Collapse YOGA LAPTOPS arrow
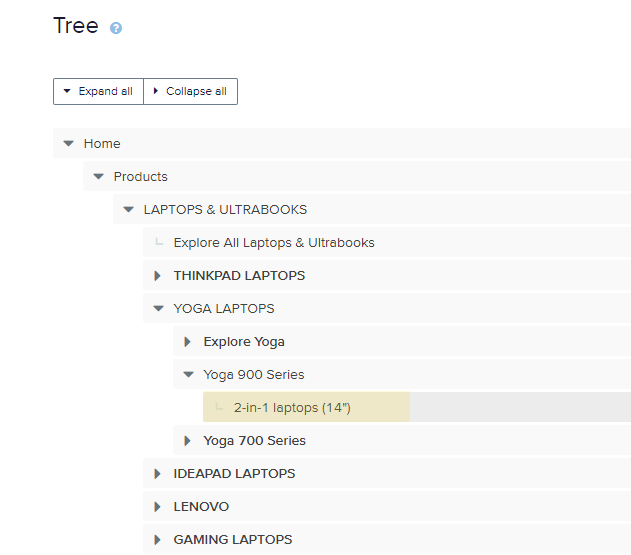Image resolution: width=631 pixels, height=555 pixels. click(159, 308)
